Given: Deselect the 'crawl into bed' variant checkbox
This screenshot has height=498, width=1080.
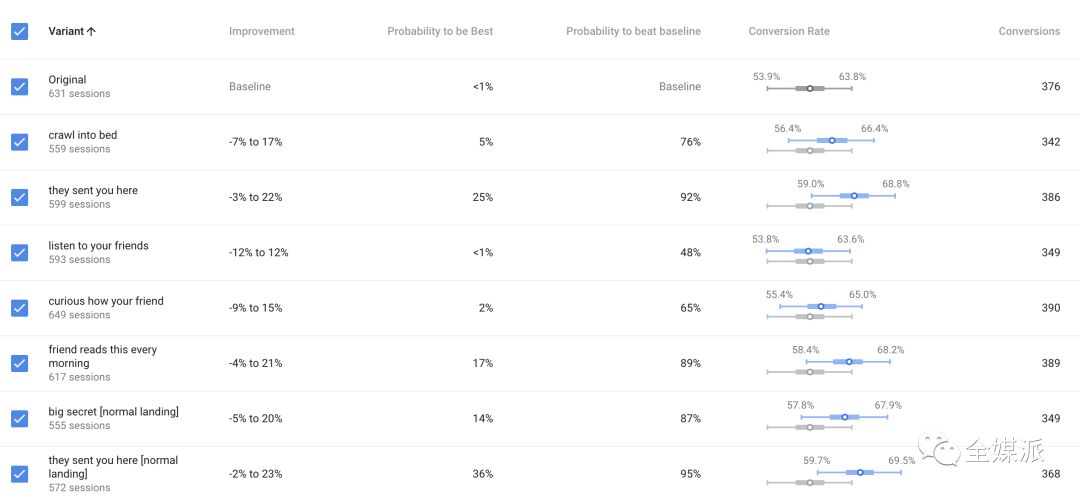Looking at the screenshot, I should click(x=19, y=142).
